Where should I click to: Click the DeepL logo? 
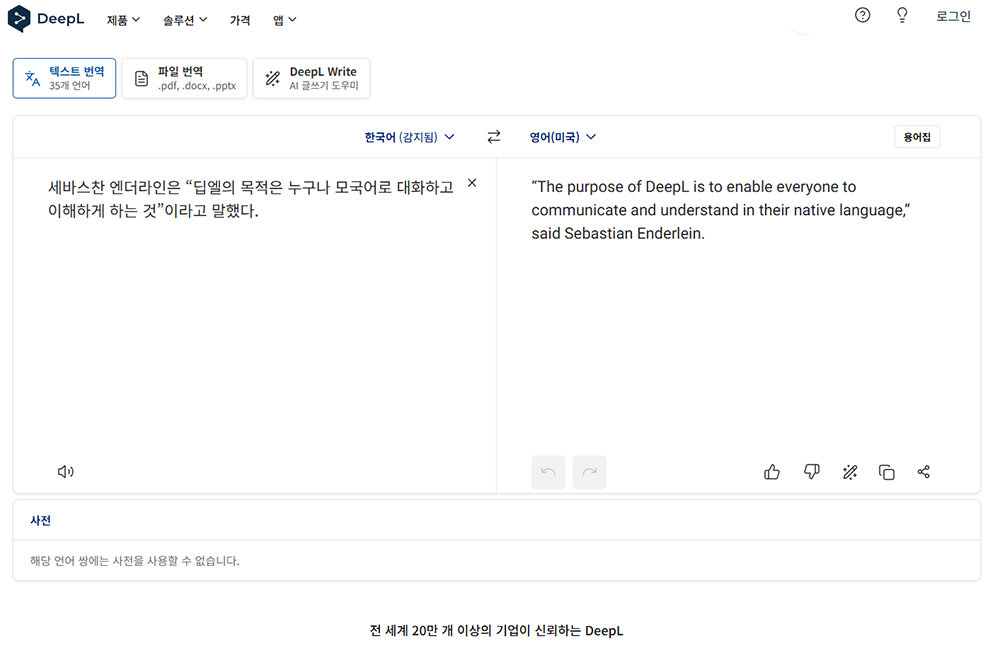point(46,19)
